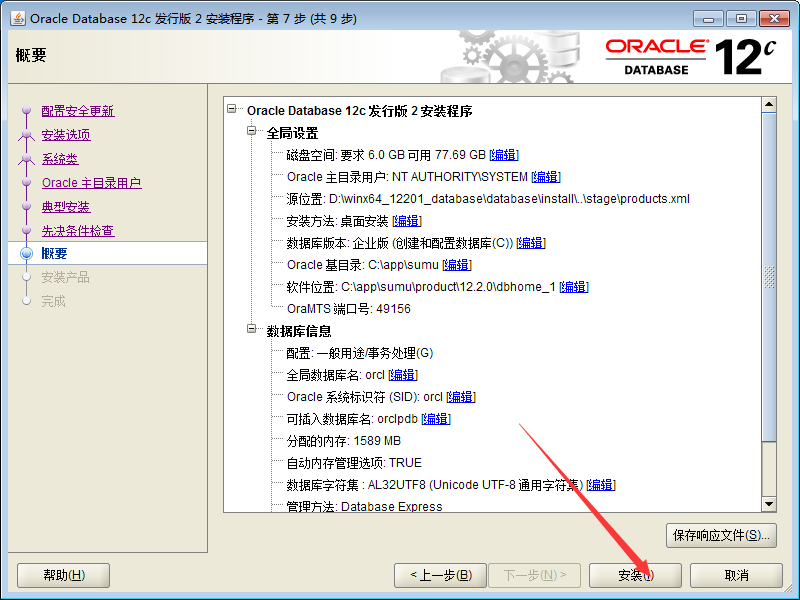Collapse the 全局设置 section
800x600 pixels.
252,131
